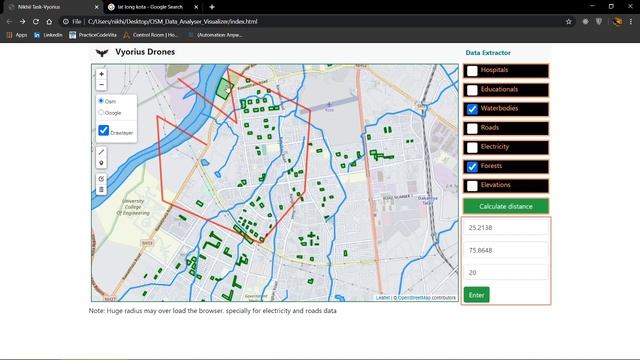Enable the Elevations checkbox
Viewport: 640px width, 360px height.
coord(472,186)
